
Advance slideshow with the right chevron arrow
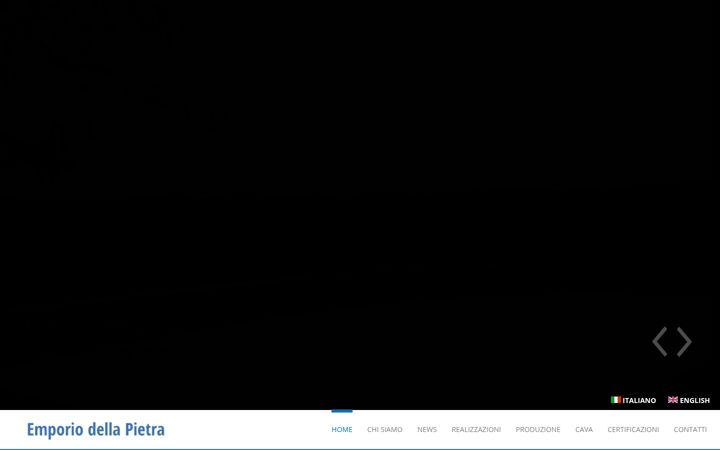pos(684,342)
